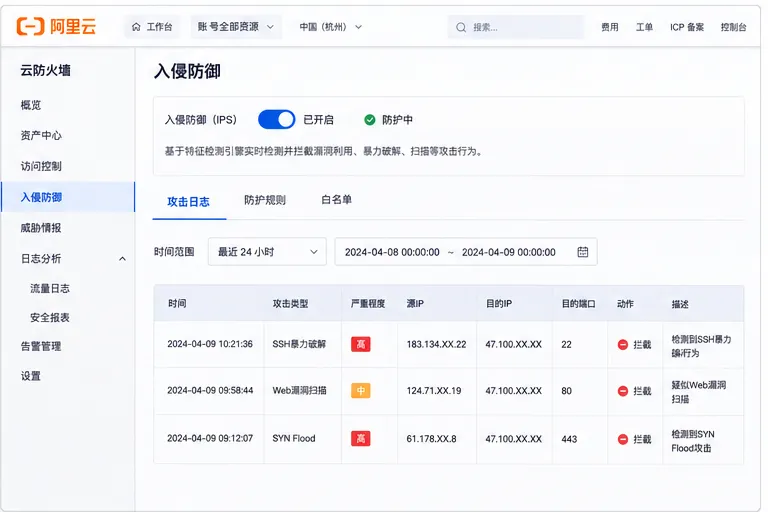Screen dimensions: 768x512
Task: Open the 工单 link in the top bar
Action: tap(644, 27)
